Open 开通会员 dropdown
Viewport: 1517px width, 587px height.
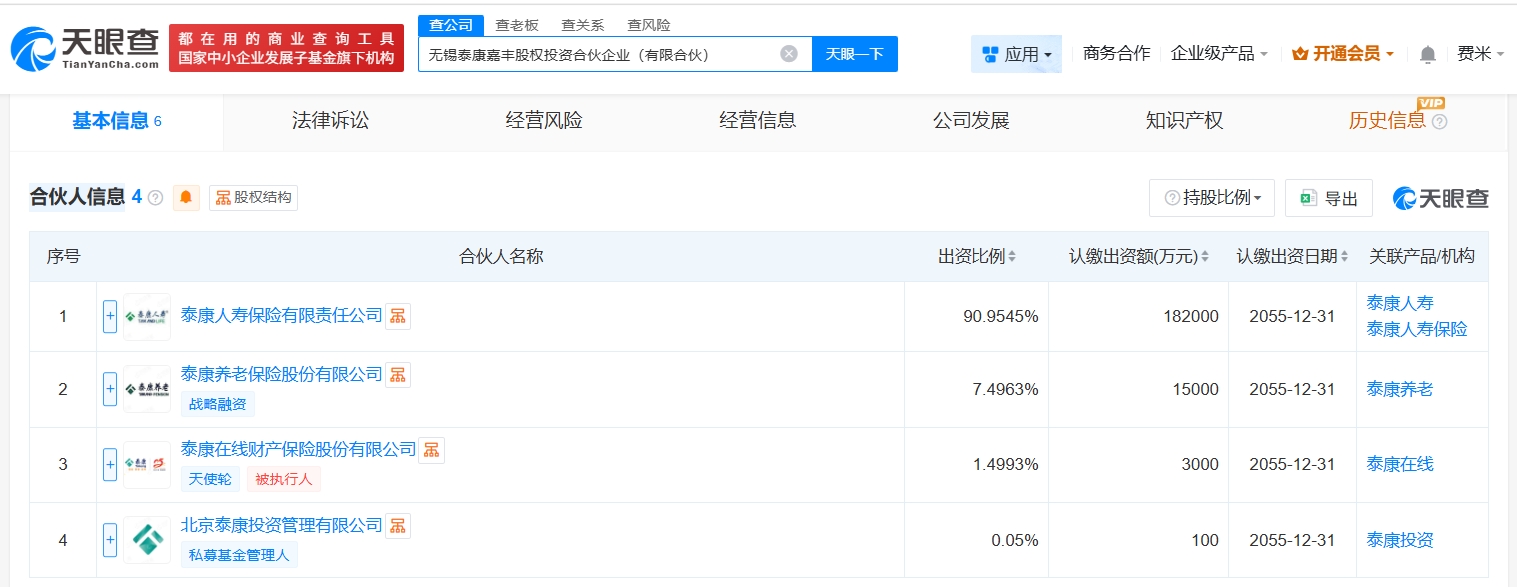pyautogui.click(x=1343, y=54)
